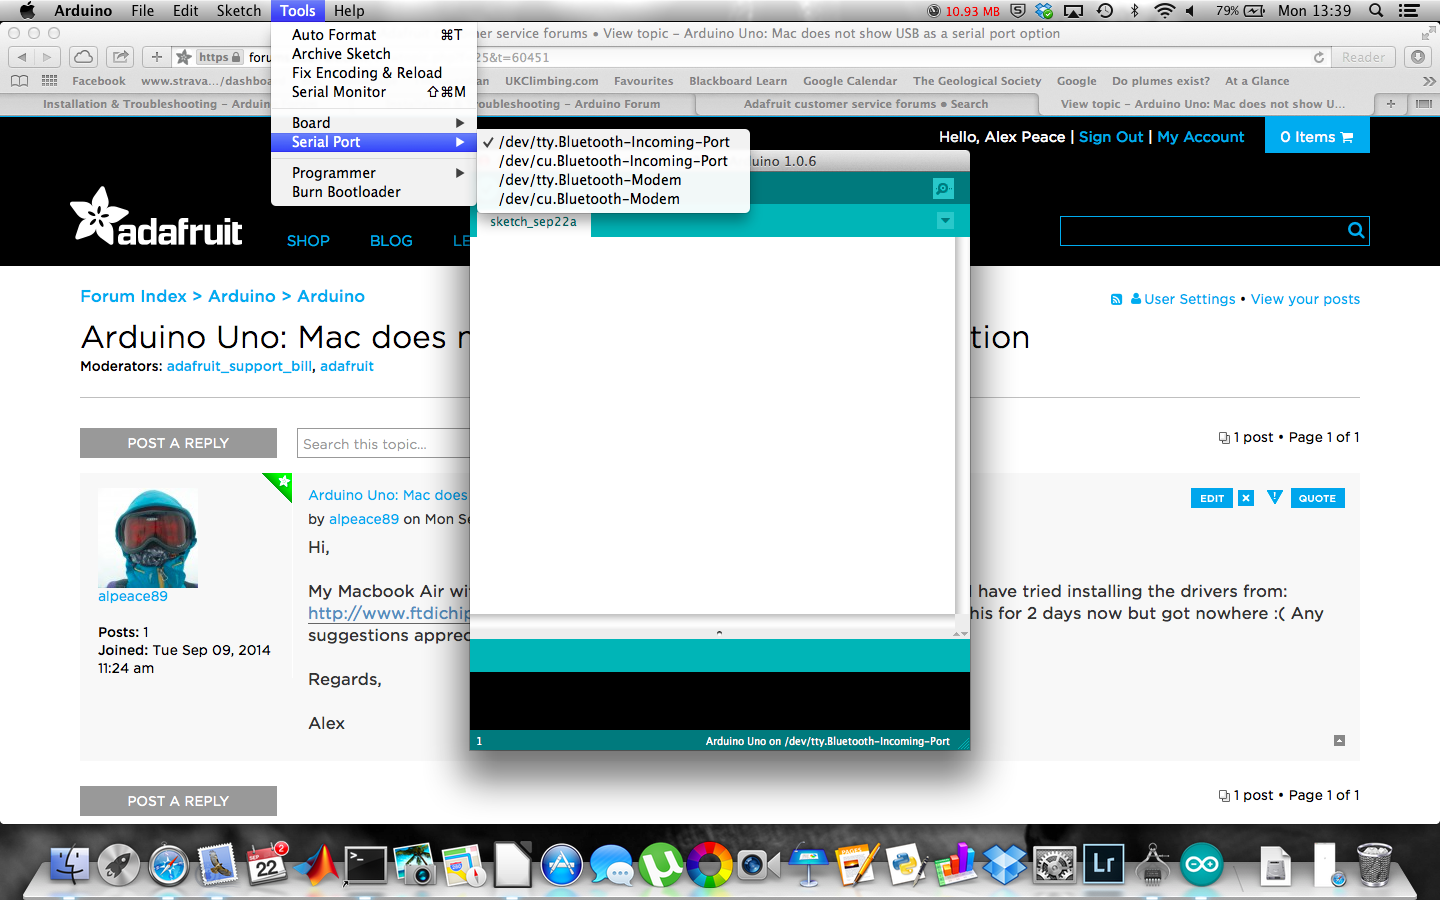Show Top Sites grid in Safari
The image size is (1440, 900).
click(x=49, y=81)
